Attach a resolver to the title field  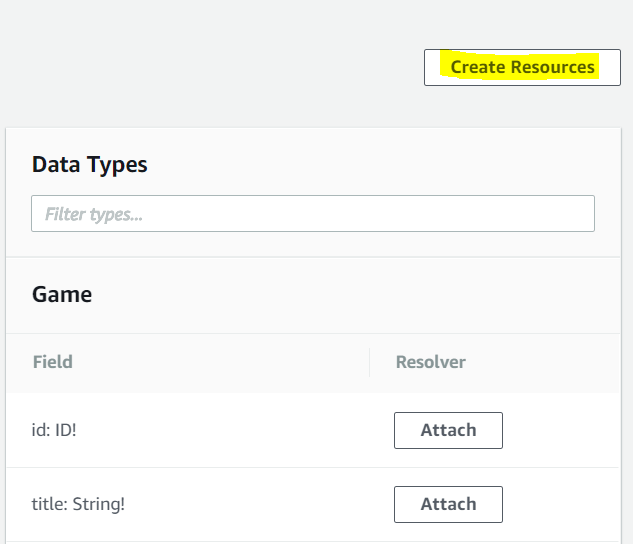point(448,504)
